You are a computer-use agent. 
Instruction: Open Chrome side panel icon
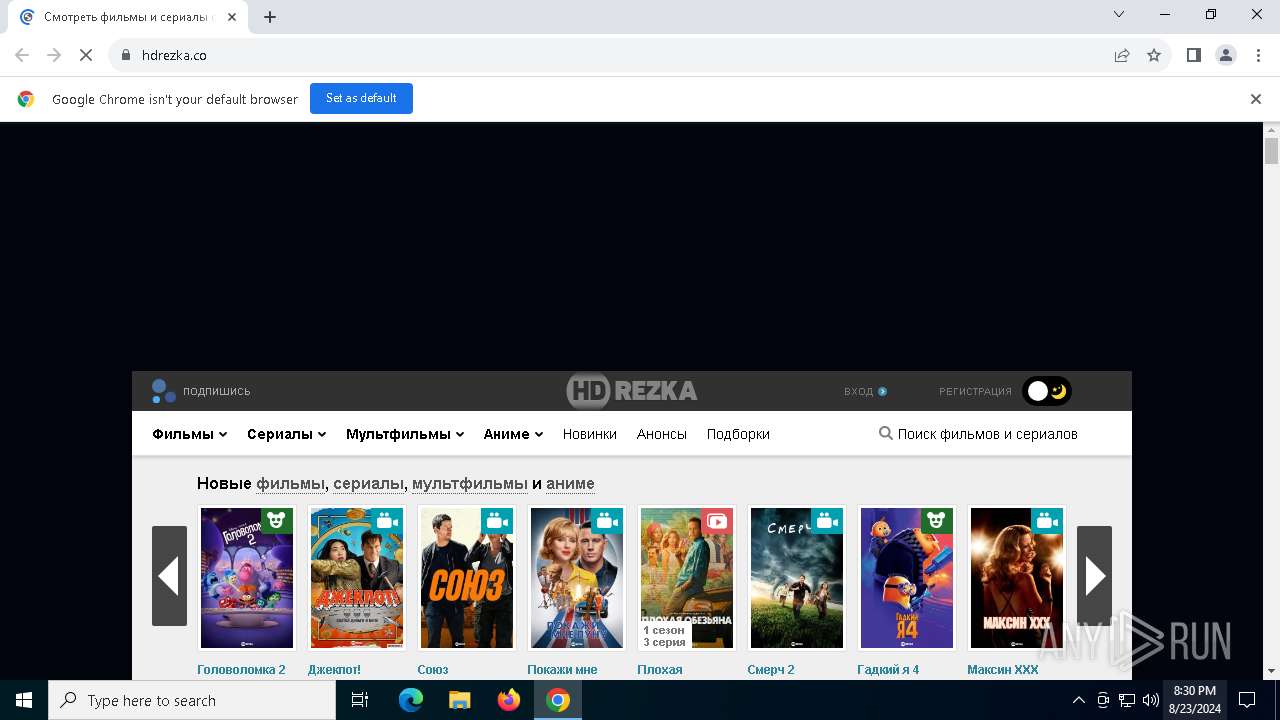(1194, 55)
